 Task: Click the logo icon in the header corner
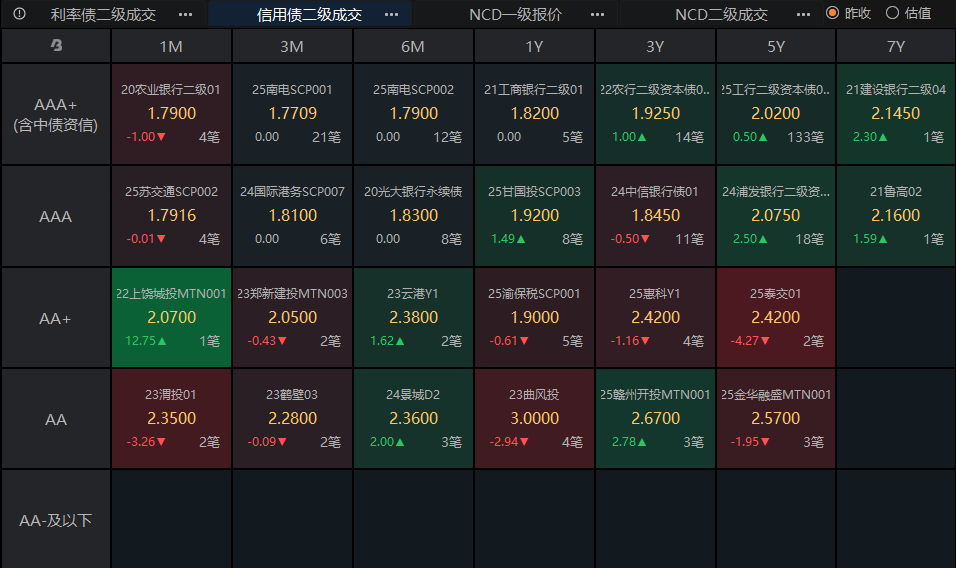pyautogui.click(x=56, y=45)
